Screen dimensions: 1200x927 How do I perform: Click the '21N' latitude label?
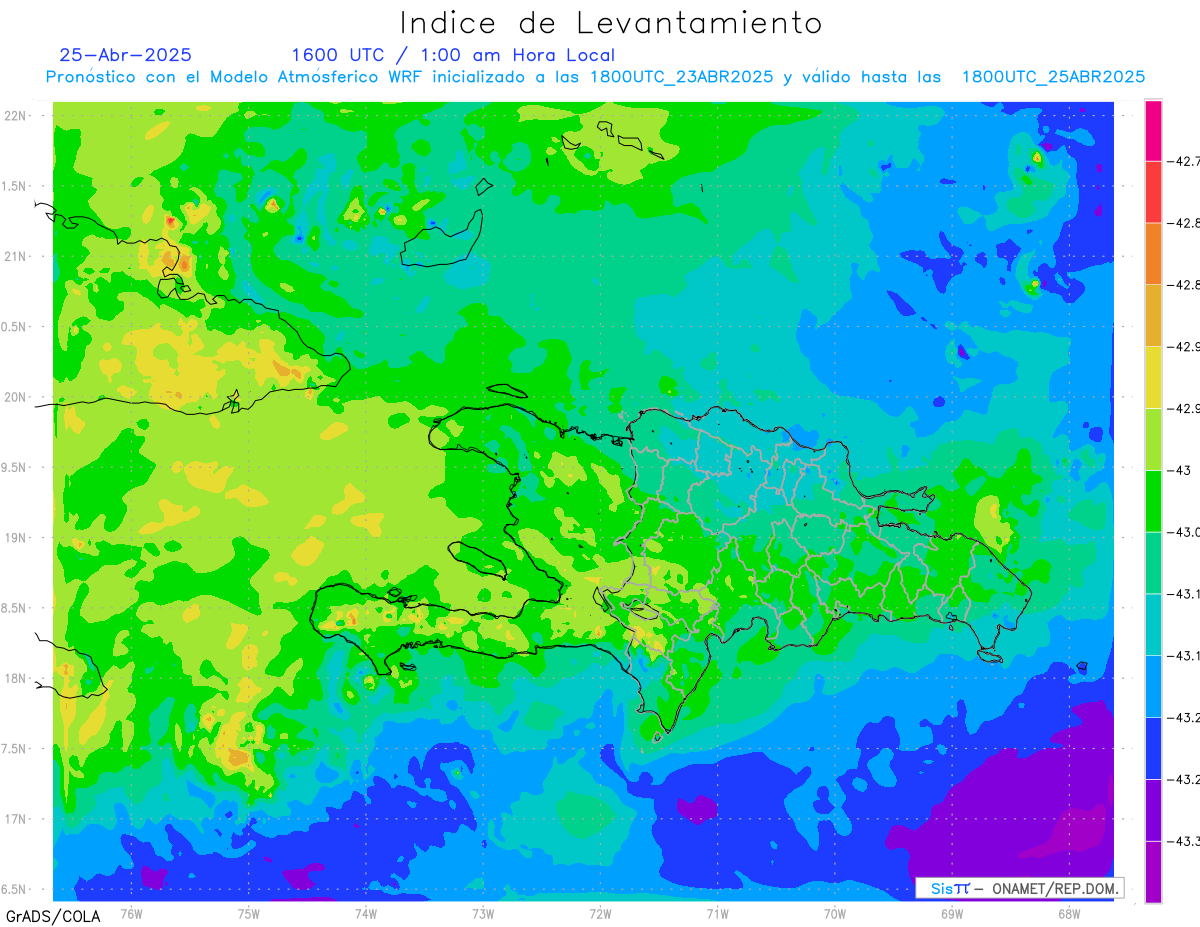point(15,257)
